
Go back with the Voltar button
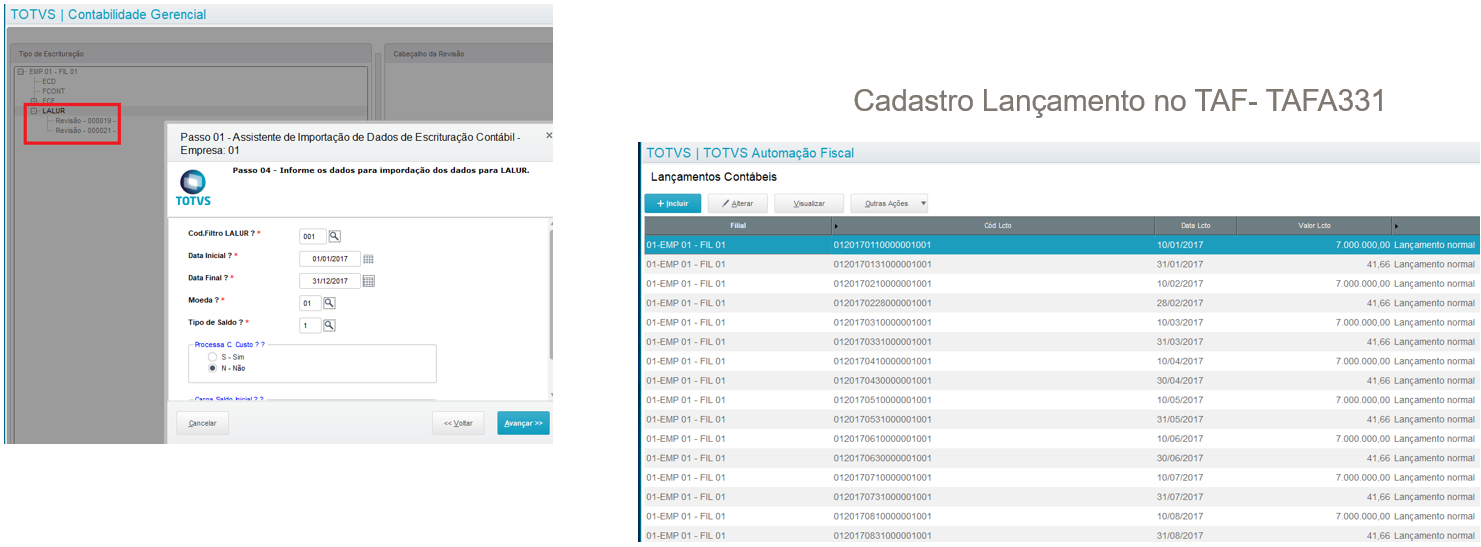coord(459,423)
